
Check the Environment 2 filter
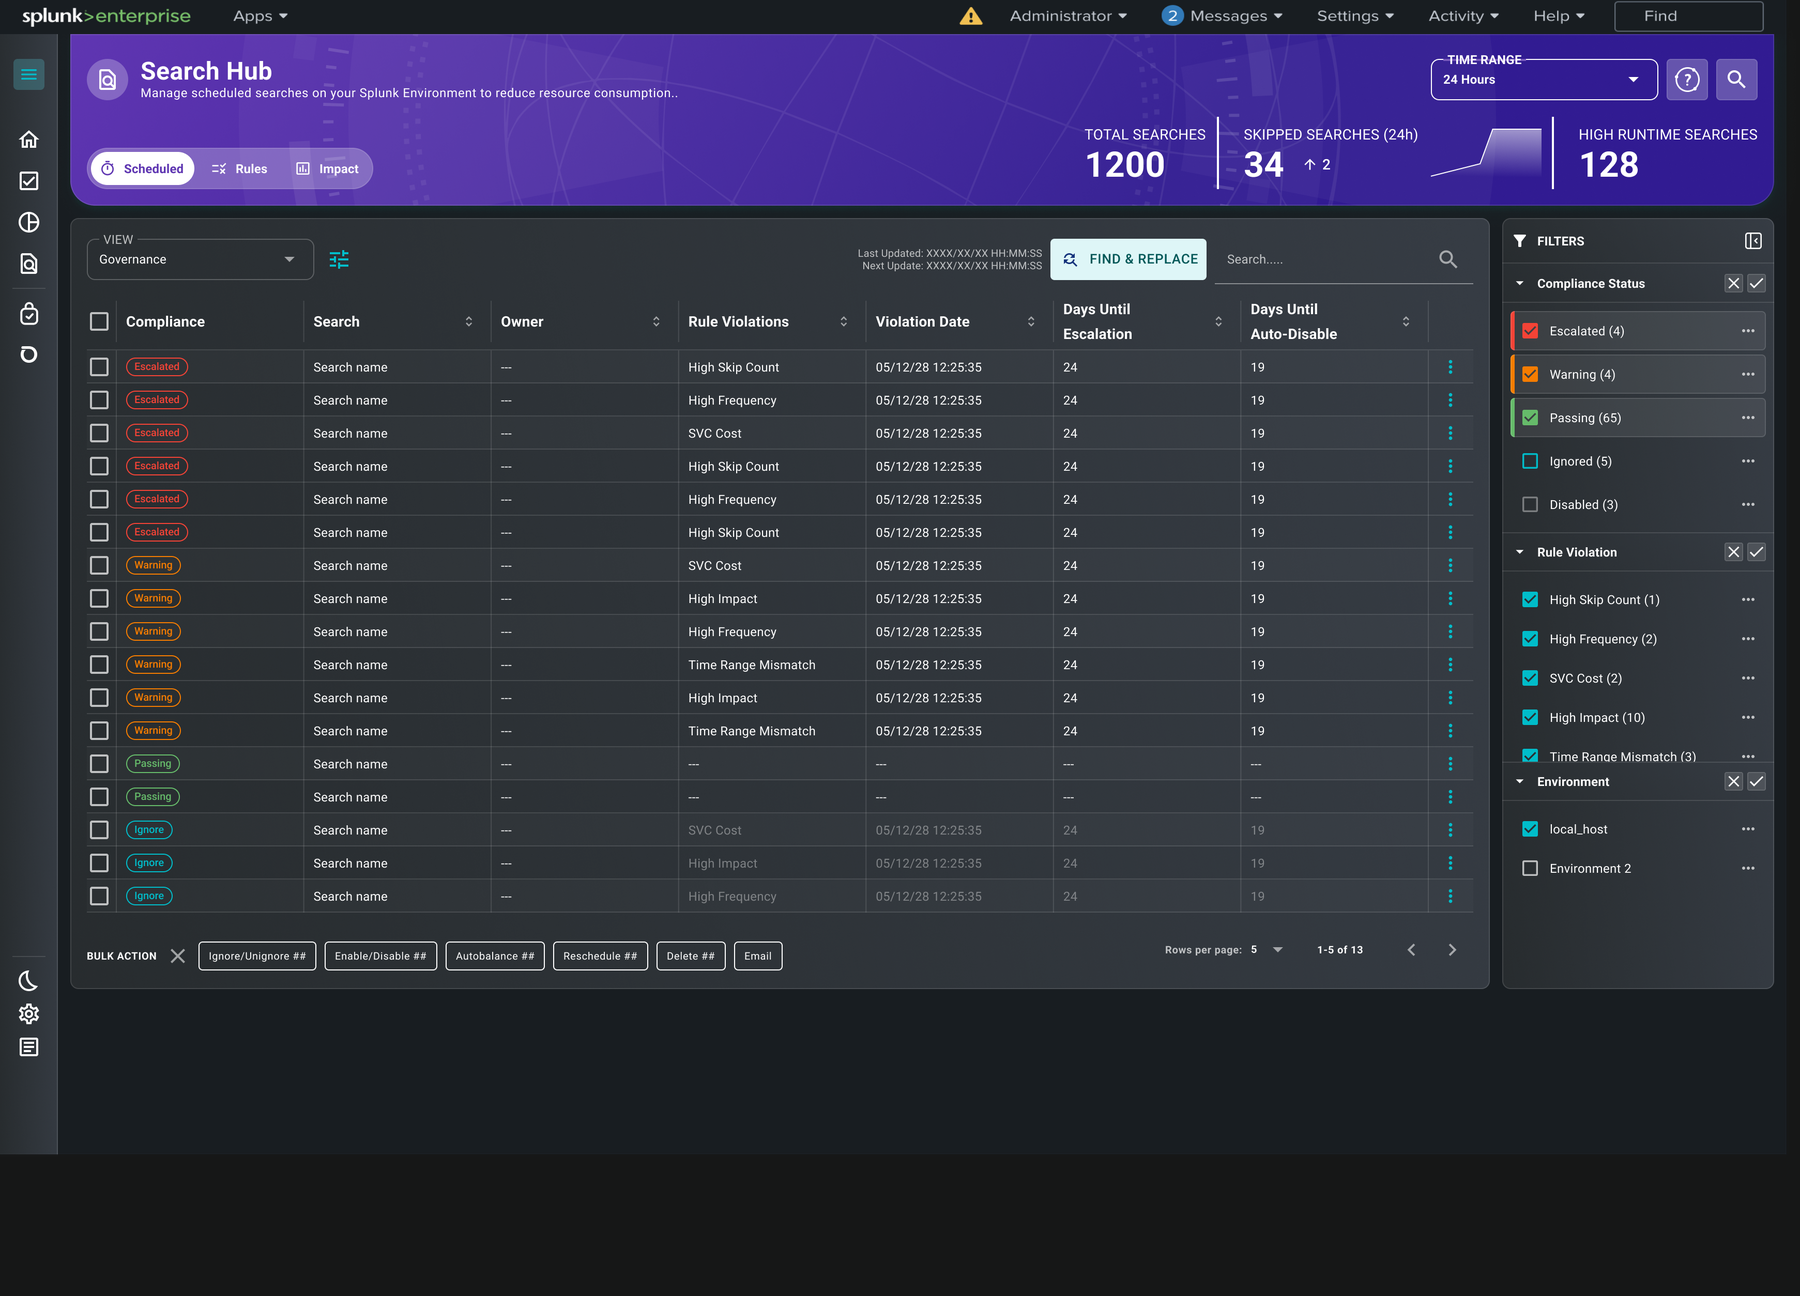[1530, 868]
